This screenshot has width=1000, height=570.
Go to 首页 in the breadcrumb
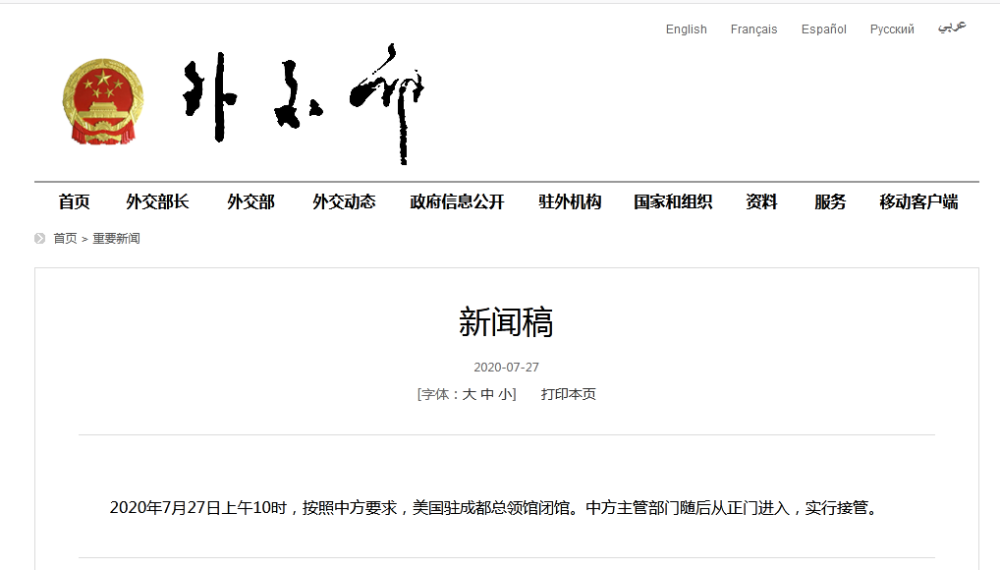pyautogui.click(x=65, y=238)
